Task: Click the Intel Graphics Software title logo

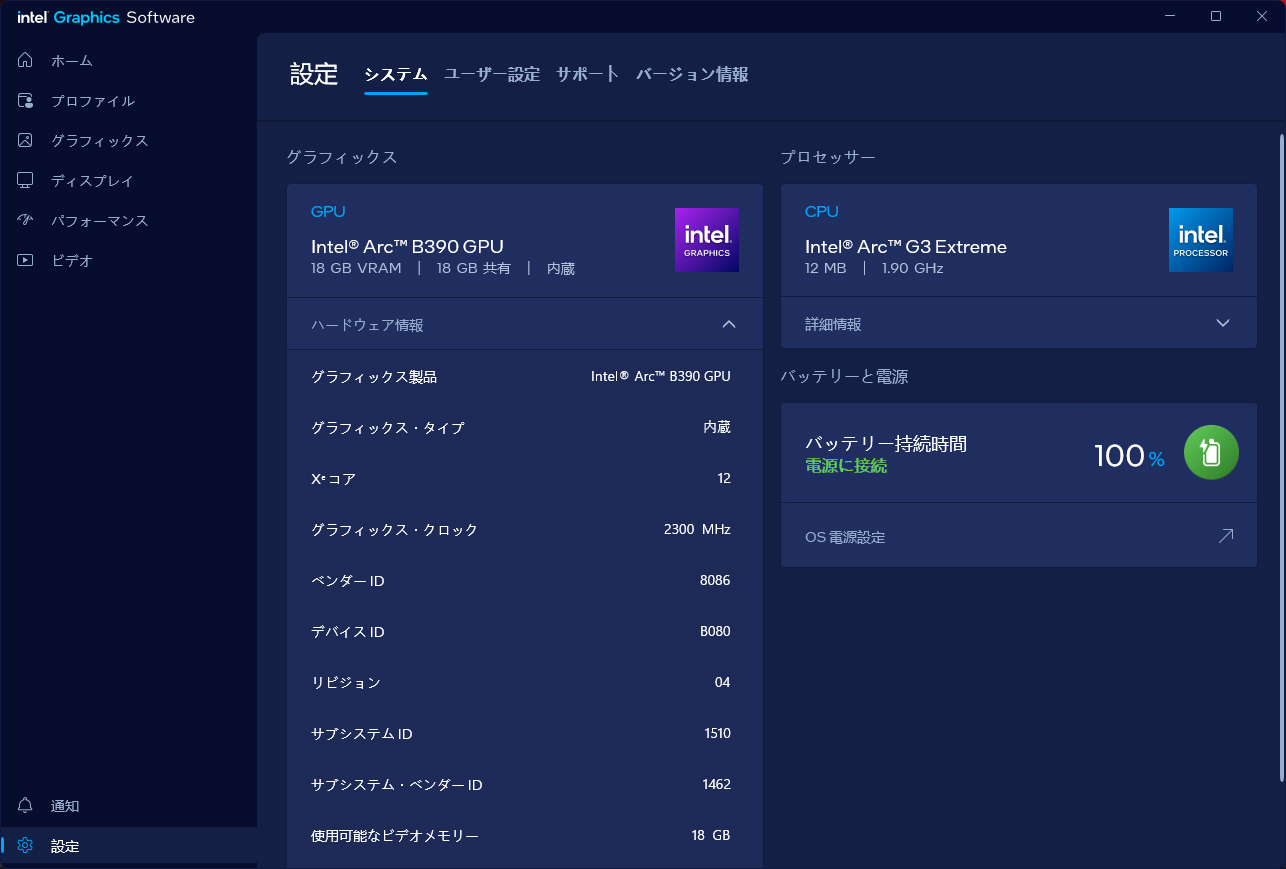Action: click(x=106, y=17)
